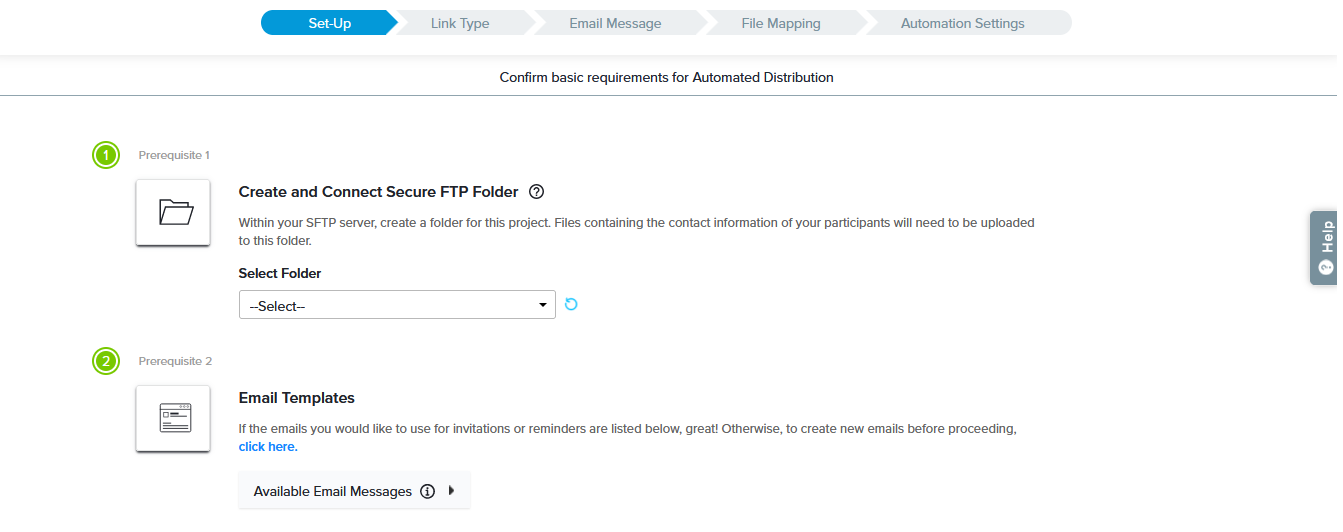Click the question mark icon on Help tab
The height and width of the screenshot is (532, 1343).
coord(1326,267)
